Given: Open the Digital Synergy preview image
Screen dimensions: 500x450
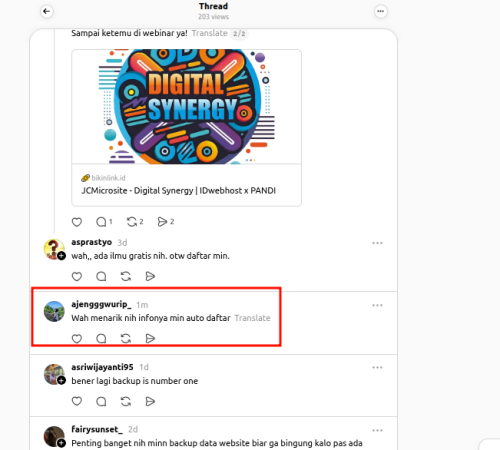Looking at the screenshot, I should (187, 107).
